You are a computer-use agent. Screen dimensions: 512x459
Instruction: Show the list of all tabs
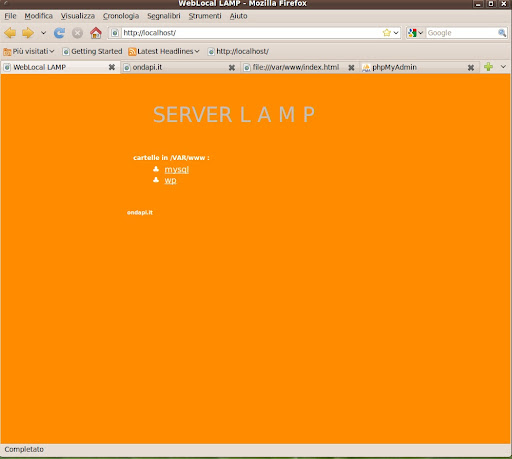(x=503, y=67)
